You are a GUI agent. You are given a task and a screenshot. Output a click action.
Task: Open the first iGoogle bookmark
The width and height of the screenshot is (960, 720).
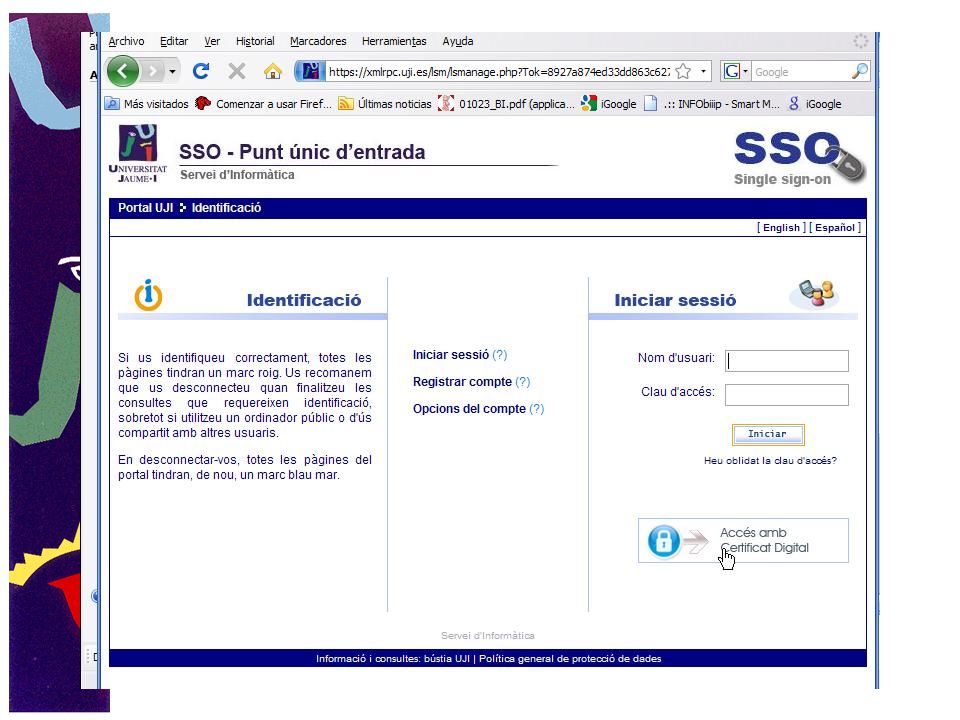(609, 103)
